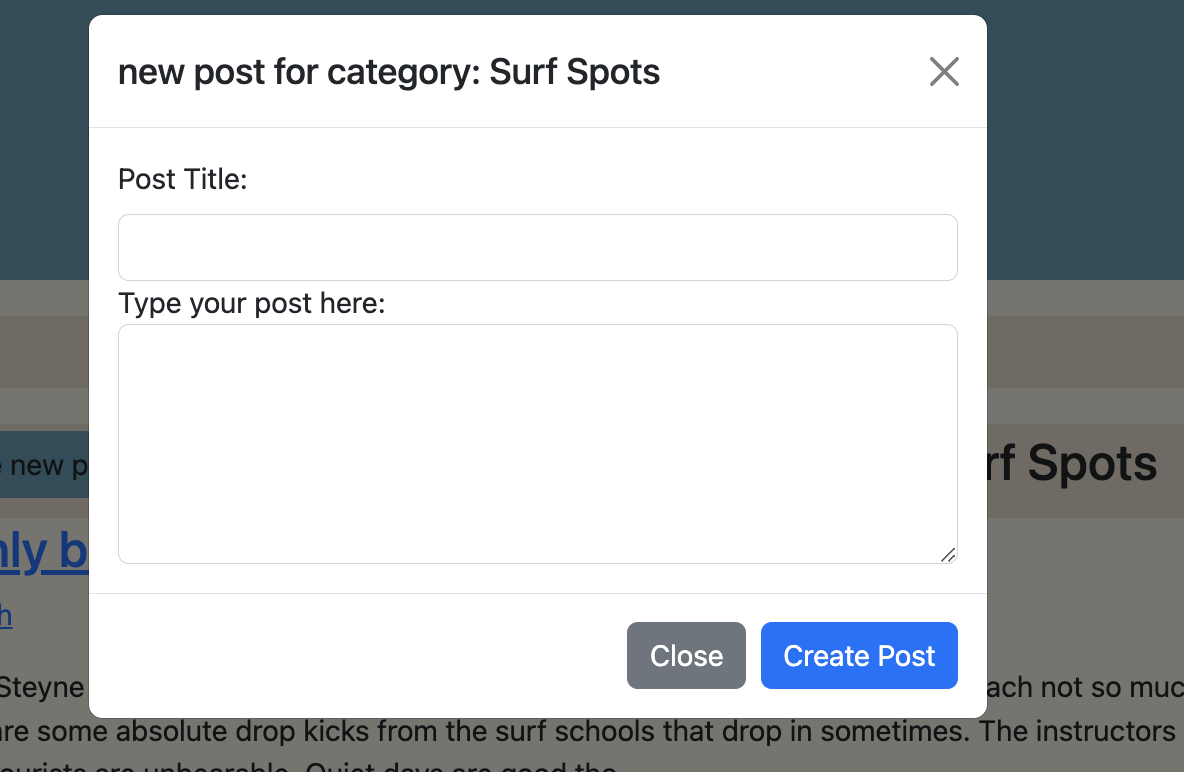
Task: Open the underlined post title link behind the dialog
Action: point(44,552)
